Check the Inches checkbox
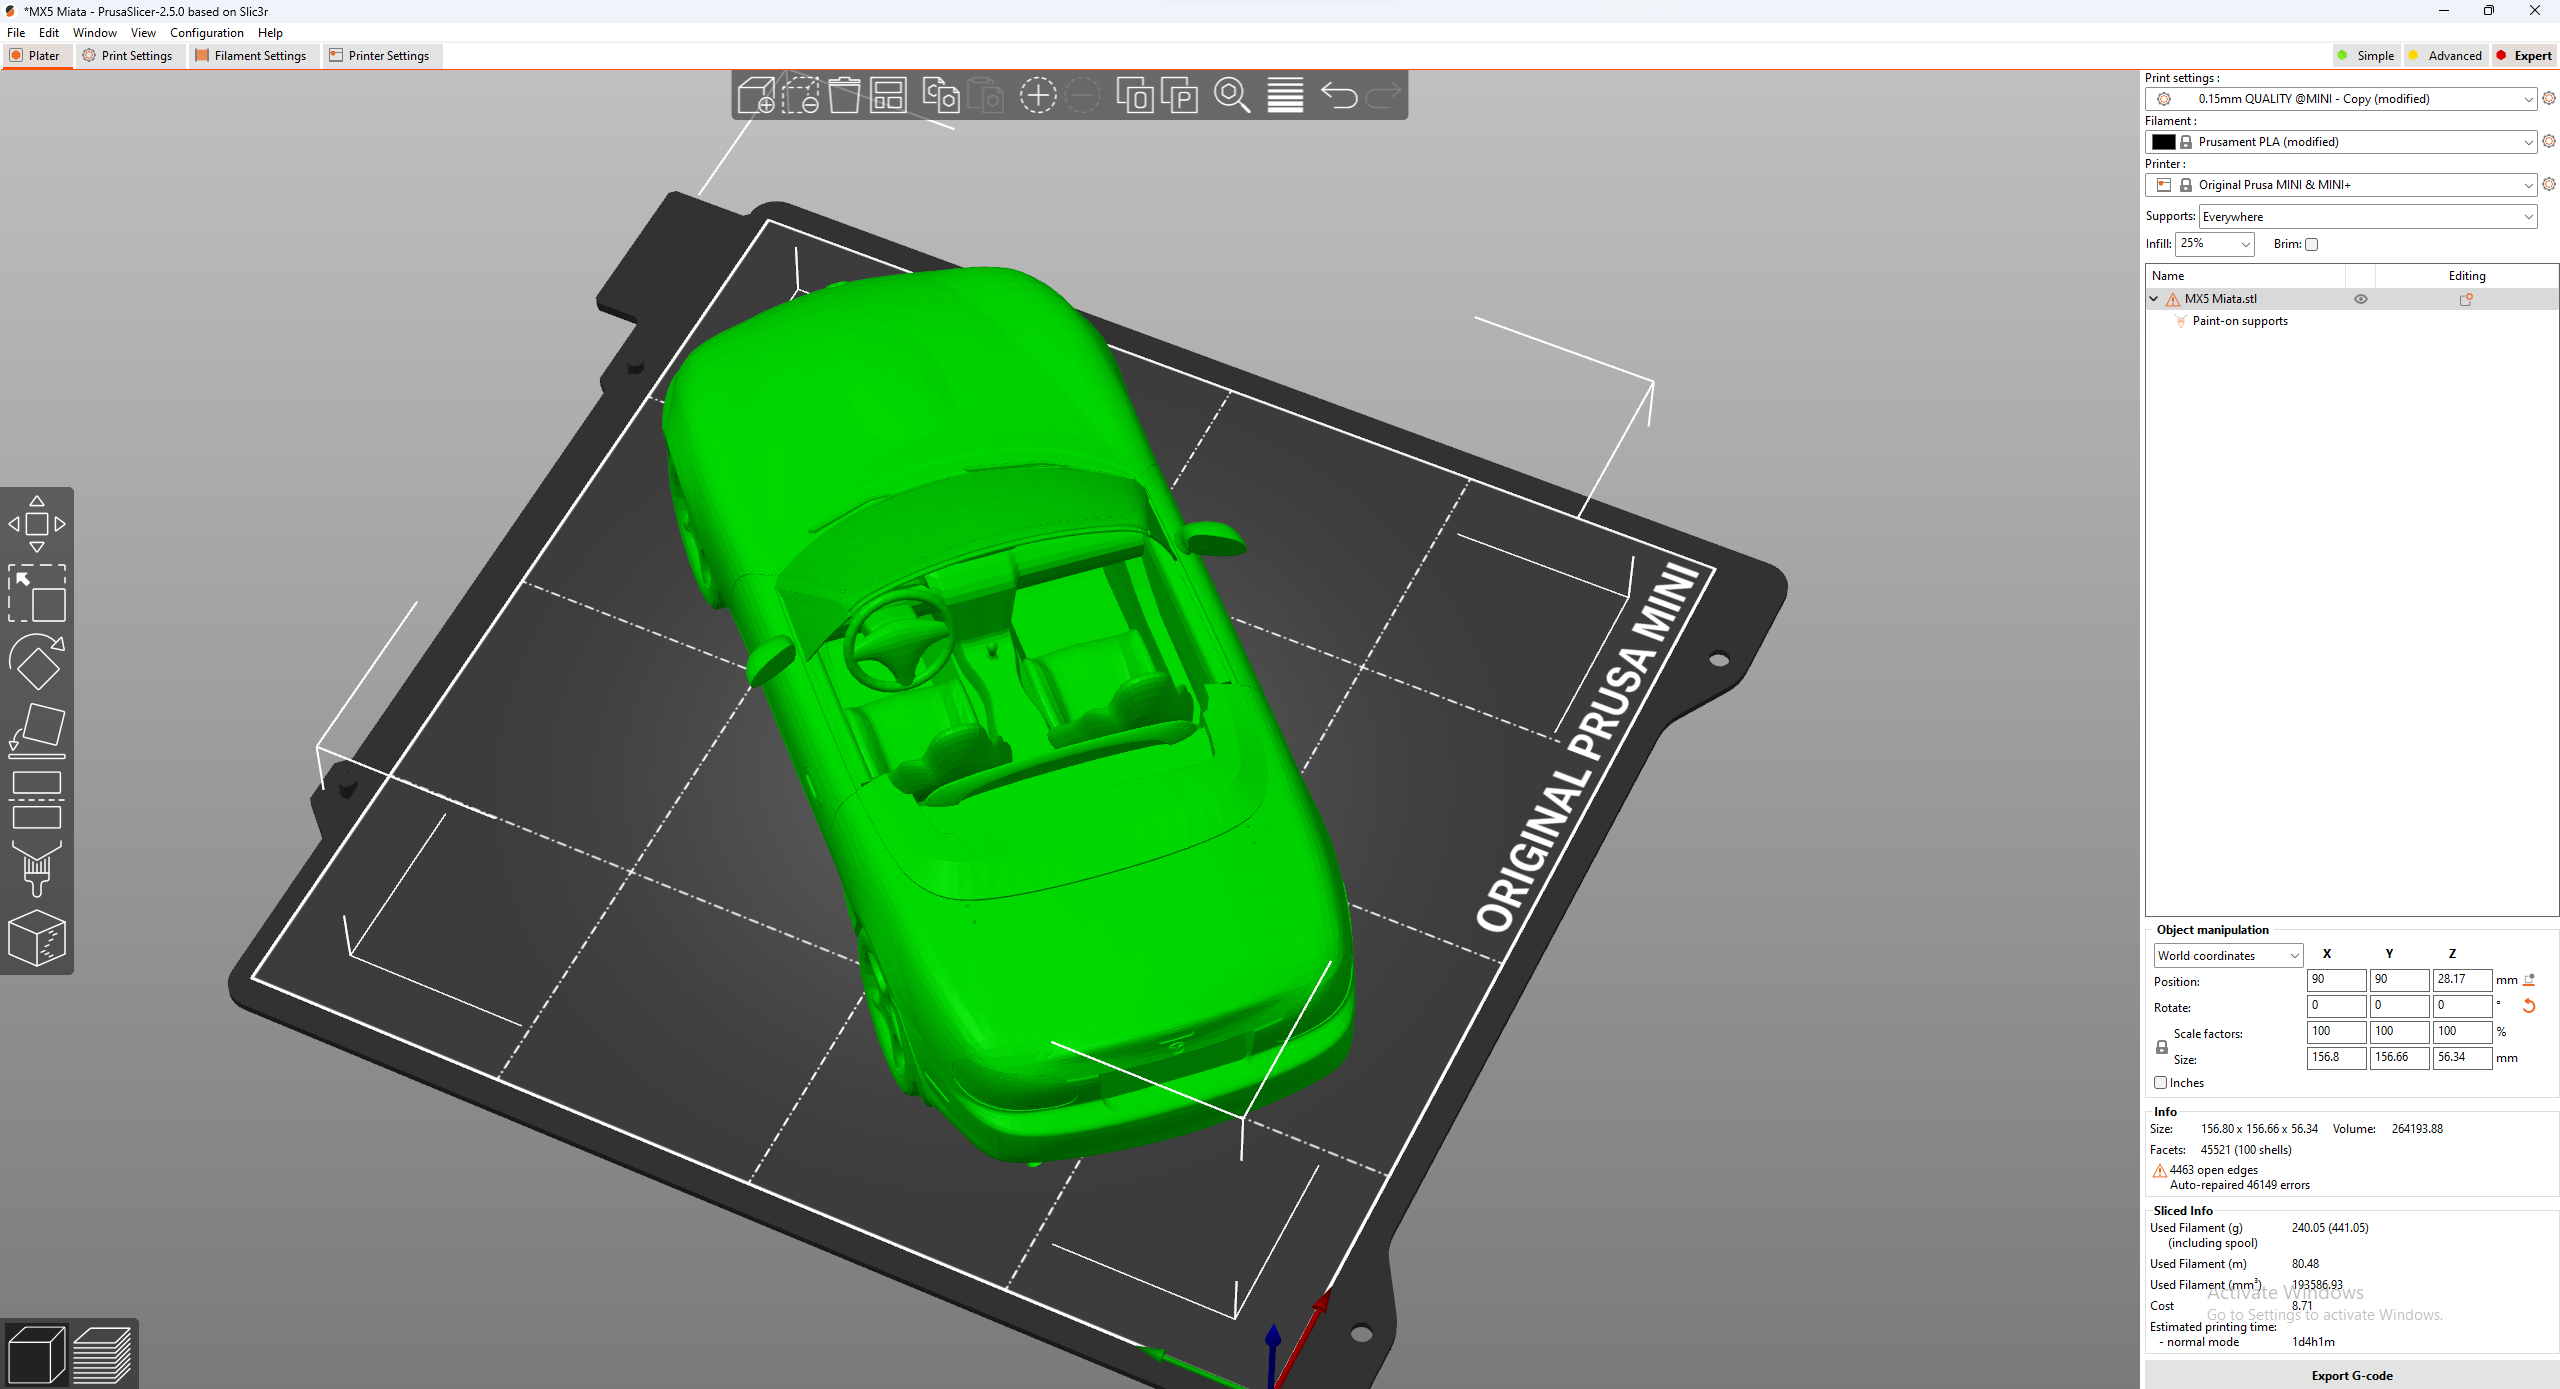 click(x=2160, y=1082)
